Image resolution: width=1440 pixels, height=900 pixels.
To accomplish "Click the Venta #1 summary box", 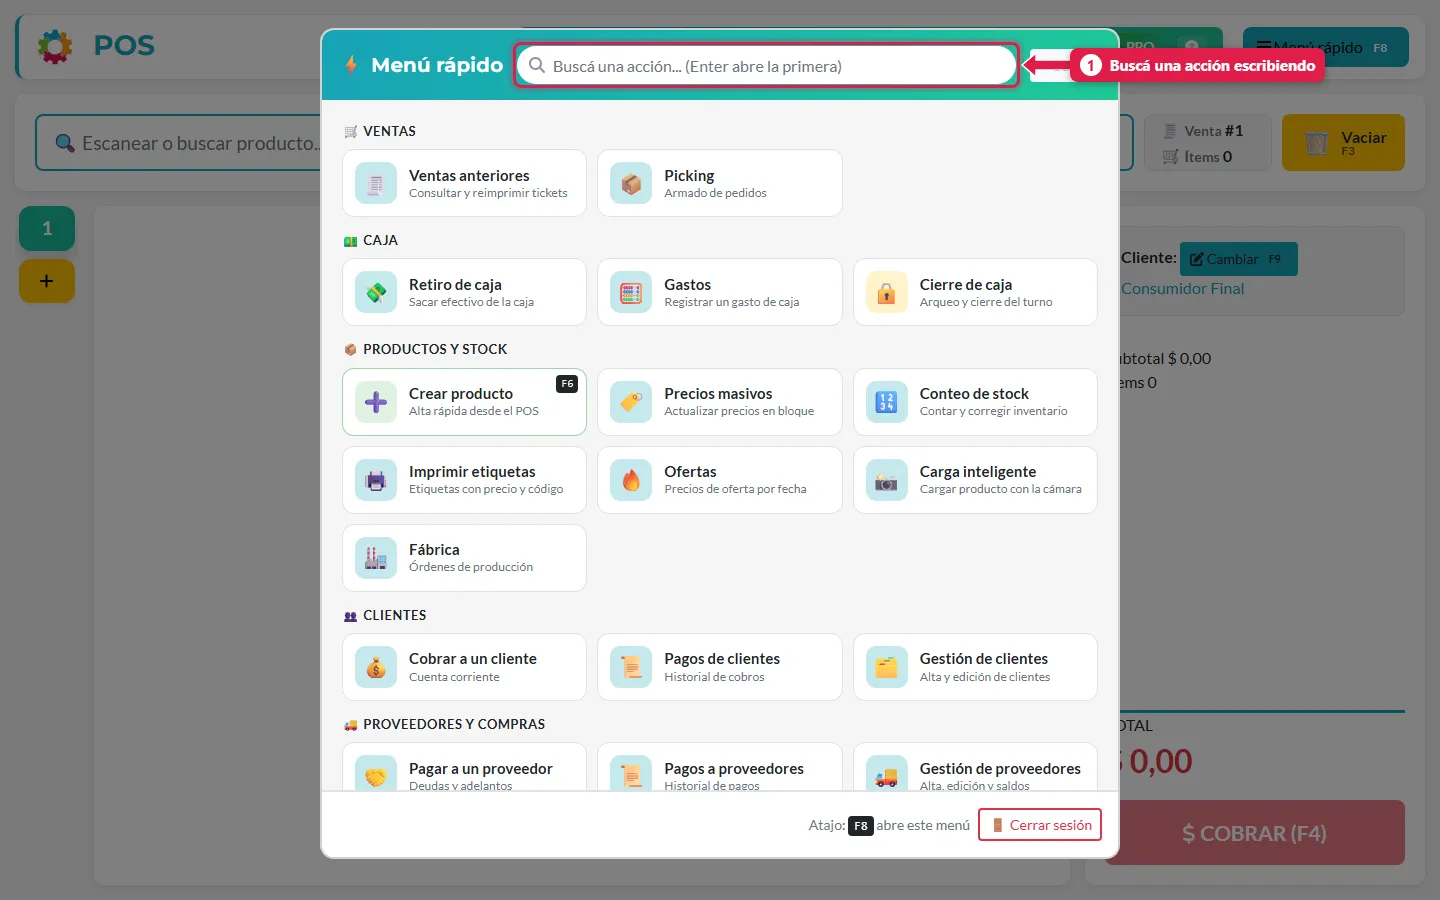I will point(1207,143).
